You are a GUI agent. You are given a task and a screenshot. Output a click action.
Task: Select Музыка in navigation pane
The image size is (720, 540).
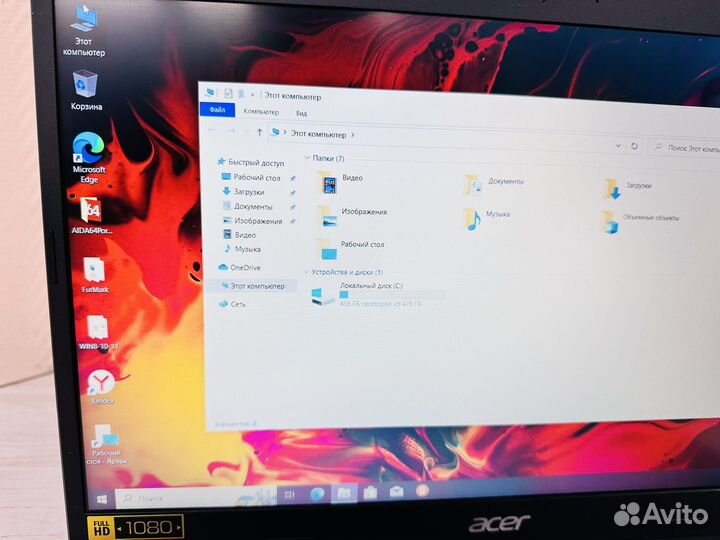(x=242, y=249)
